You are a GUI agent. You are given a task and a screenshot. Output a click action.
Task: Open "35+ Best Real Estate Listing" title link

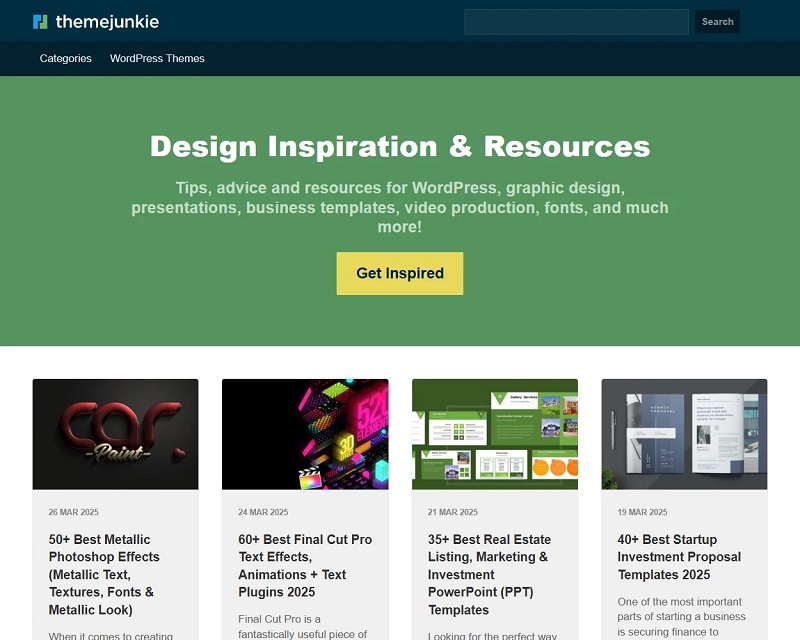click(489, 574)
